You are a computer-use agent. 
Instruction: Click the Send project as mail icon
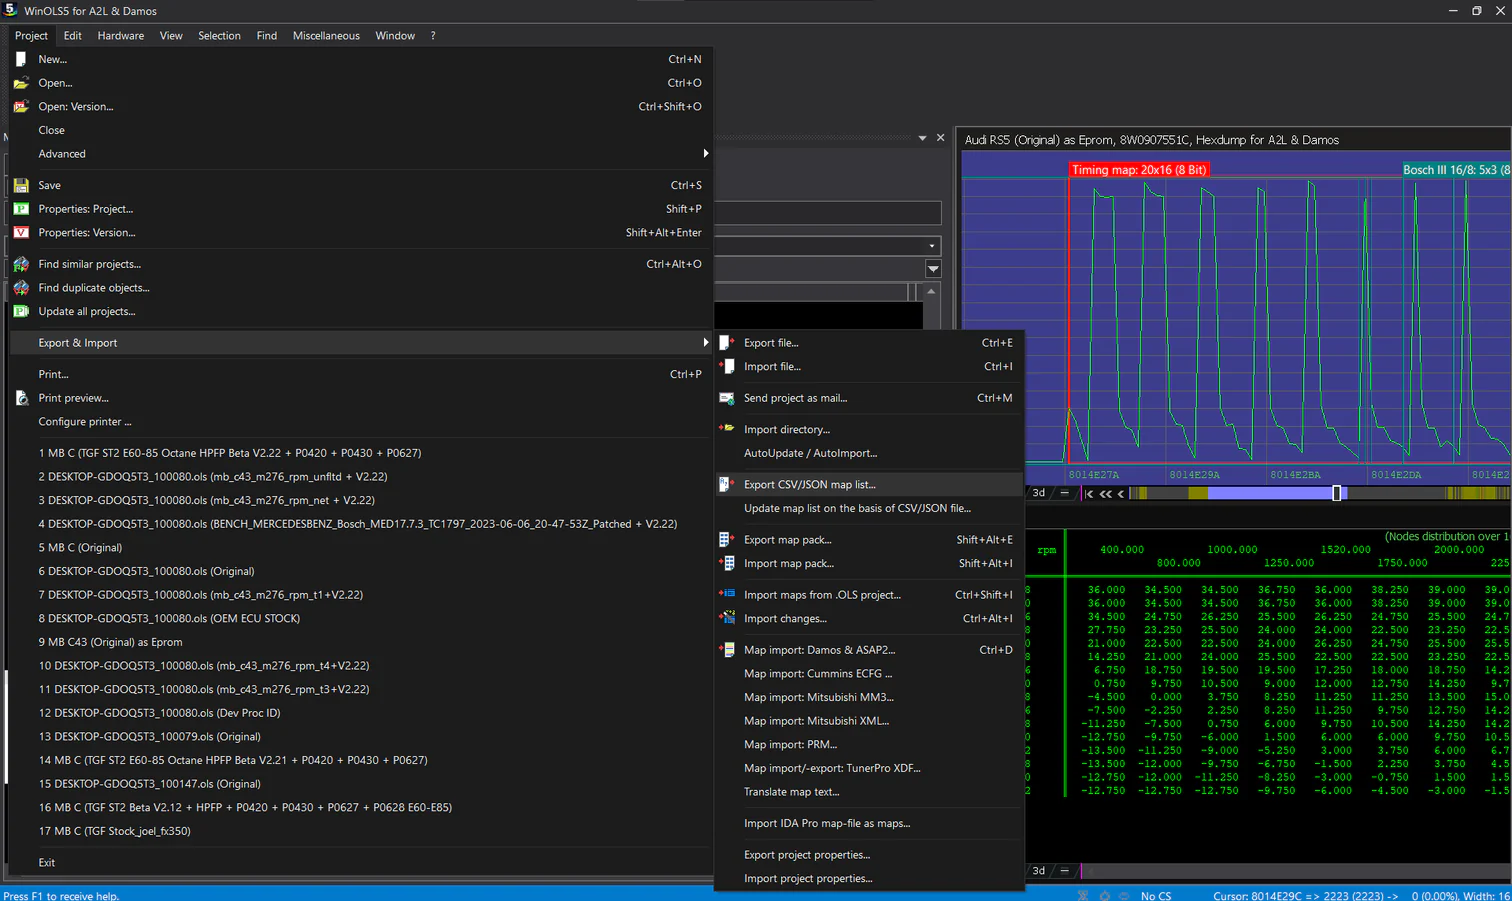(x=727, y=398)
